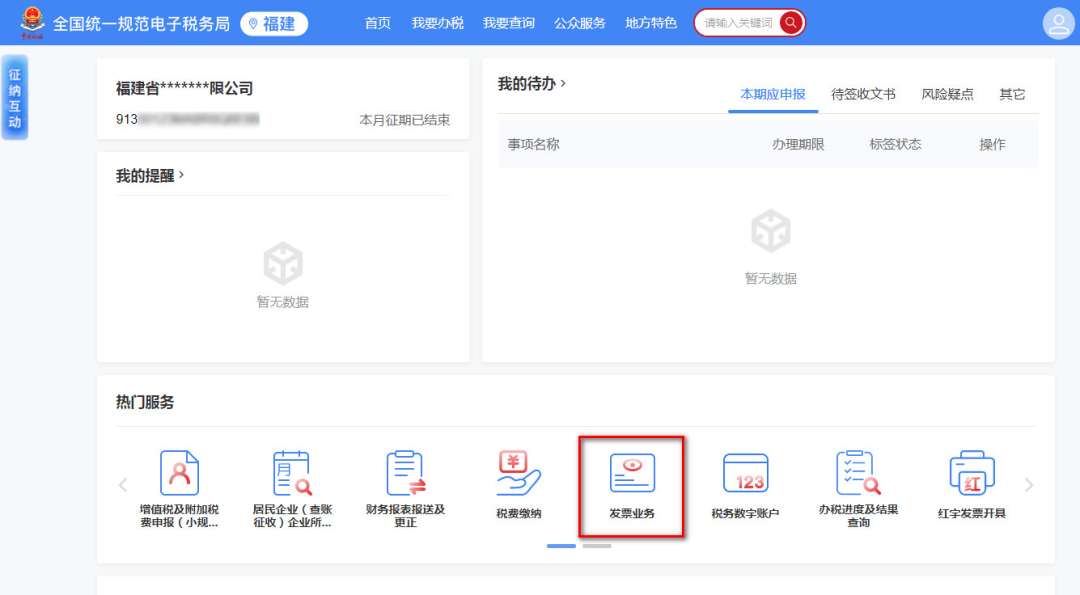
Task: Open 增值税及附加税费申报 service icon
Action: [x=179, y=474]
